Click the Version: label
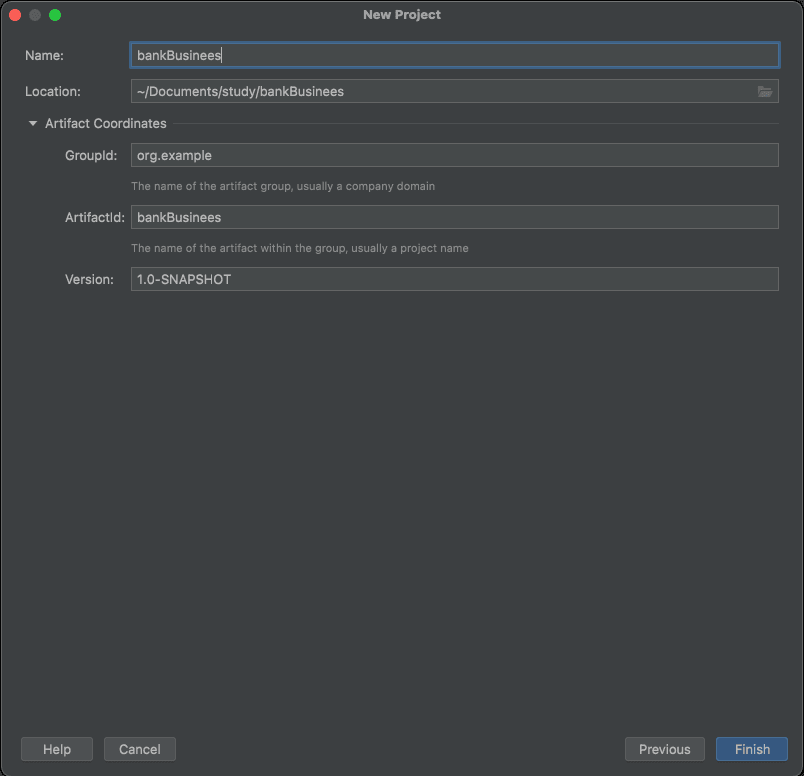804x776 pixels. click(89, 280)
